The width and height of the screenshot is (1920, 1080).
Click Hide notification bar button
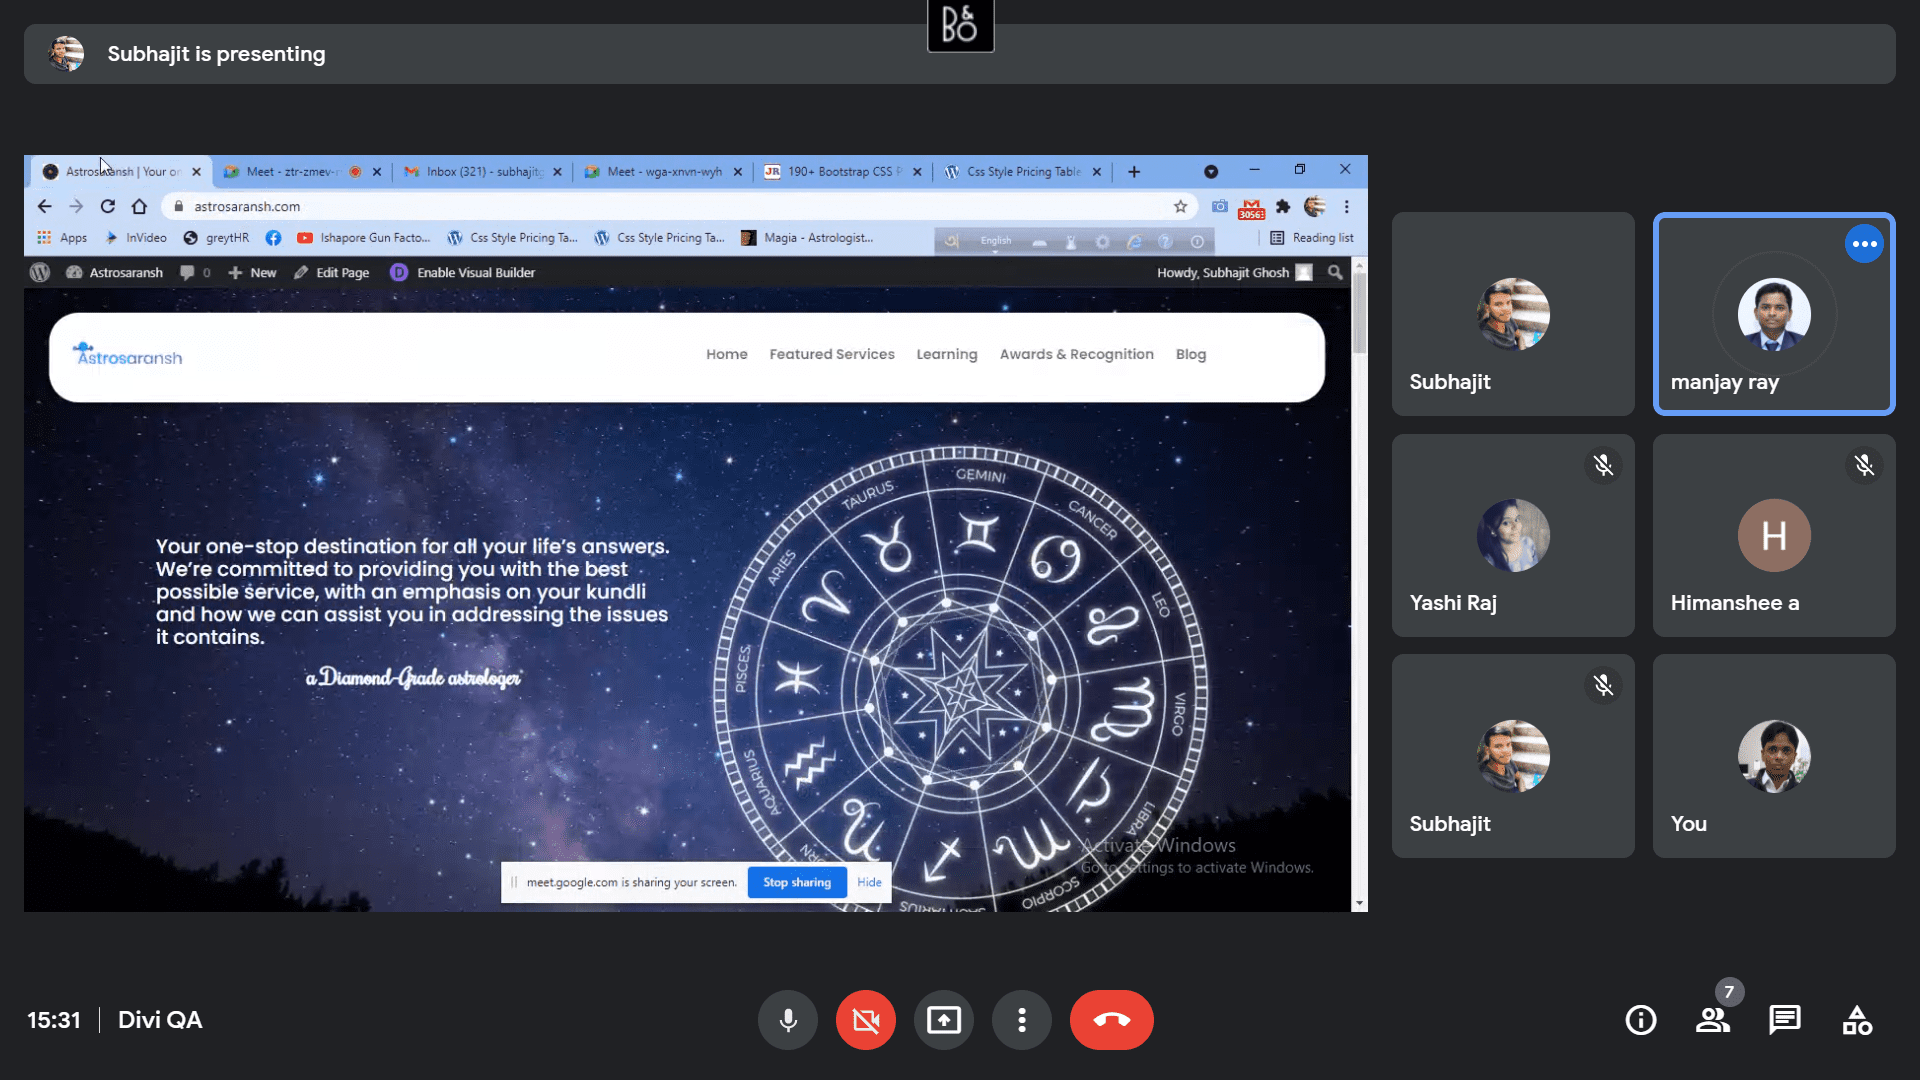click(870, 881)
